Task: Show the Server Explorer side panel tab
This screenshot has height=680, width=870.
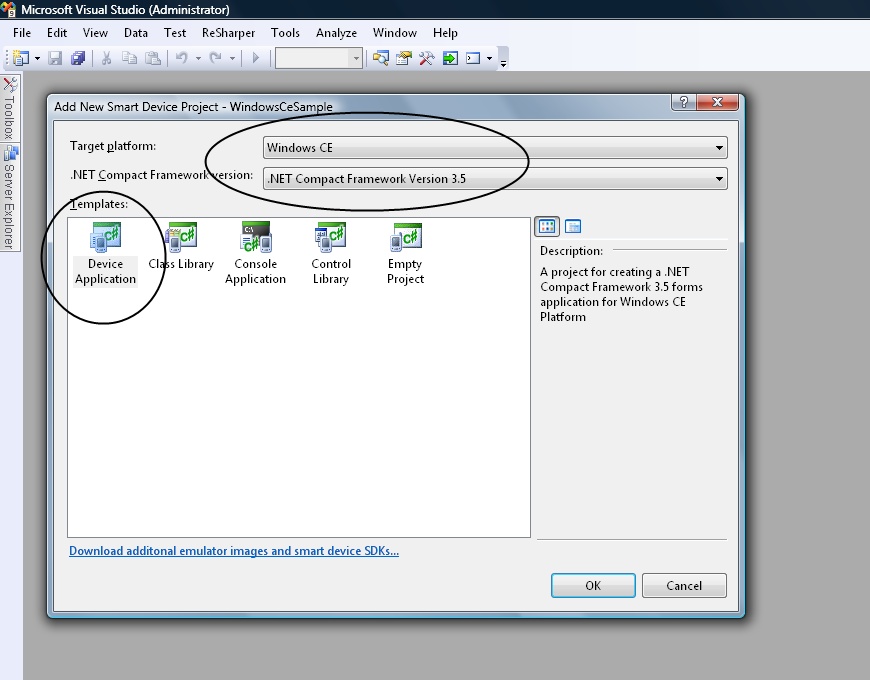Action: [x=10, y=197]
